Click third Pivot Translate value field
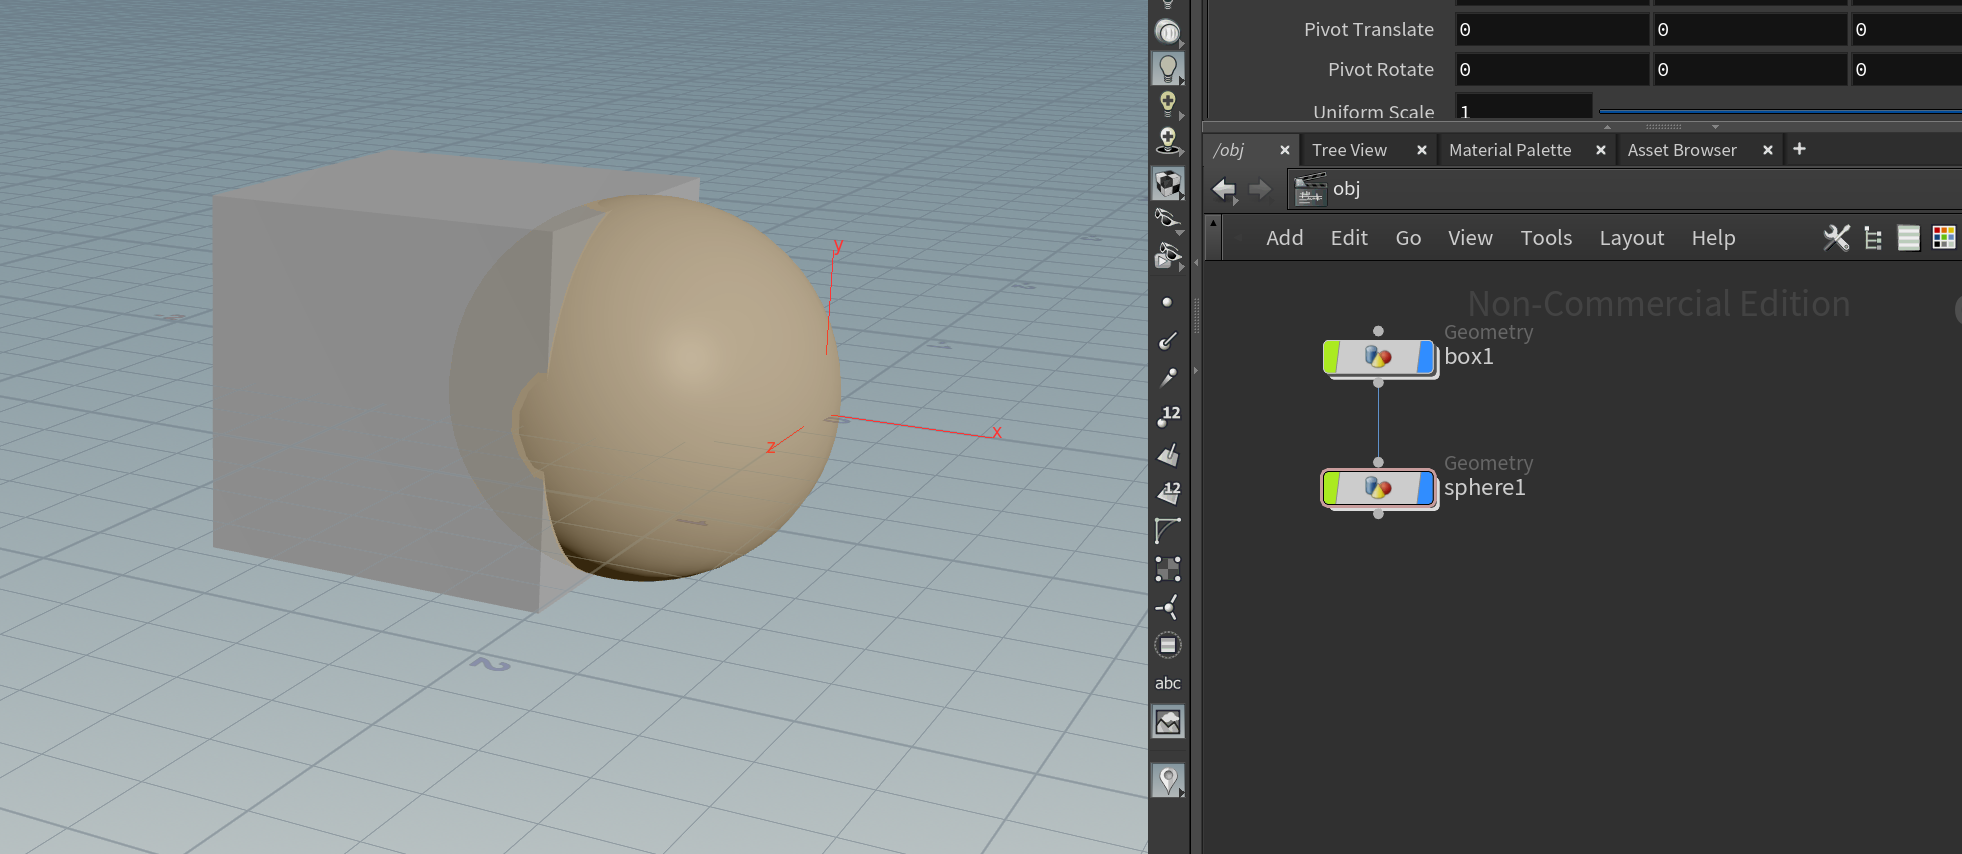Image resolution: width=1962 pixels, height=854 pixels. 1906,30
